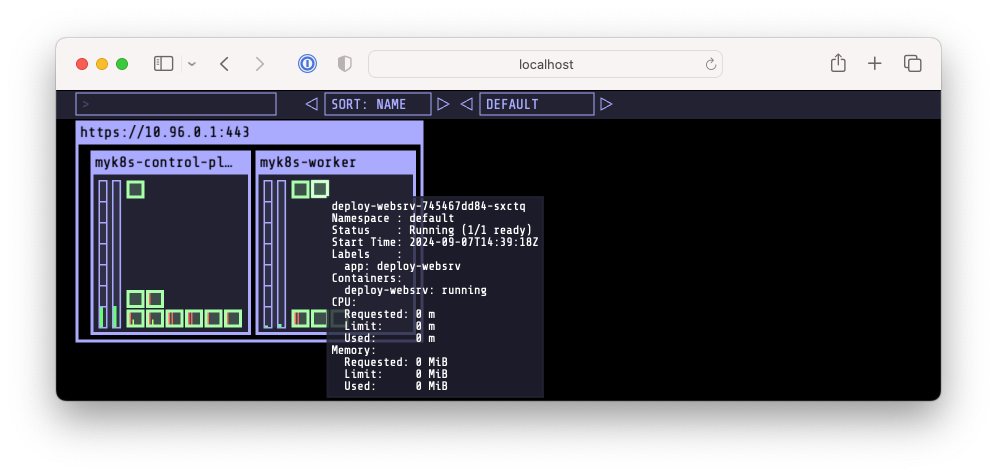The width and height of the screenshot is (997, 475).
Task: Select the myk8s-worker node header
Action: coord(335,162)
